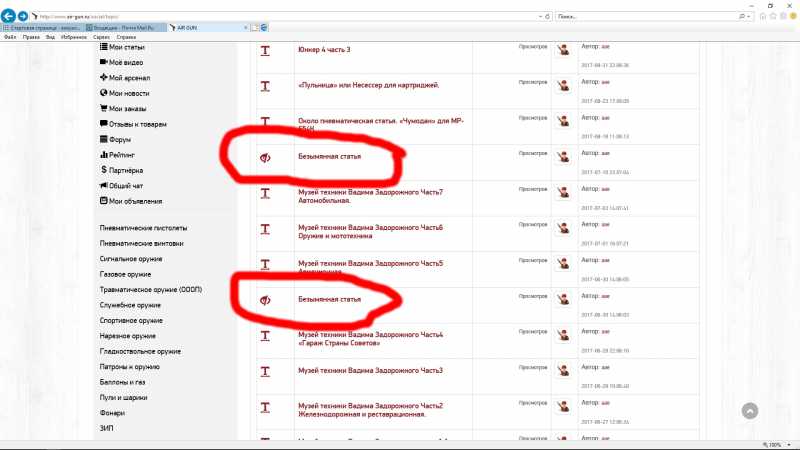Image resolution: width=800 pixels, height=450 pixels.
Task: Open Травматическое оружие (ОООП) category
Action: pos(151,289)
